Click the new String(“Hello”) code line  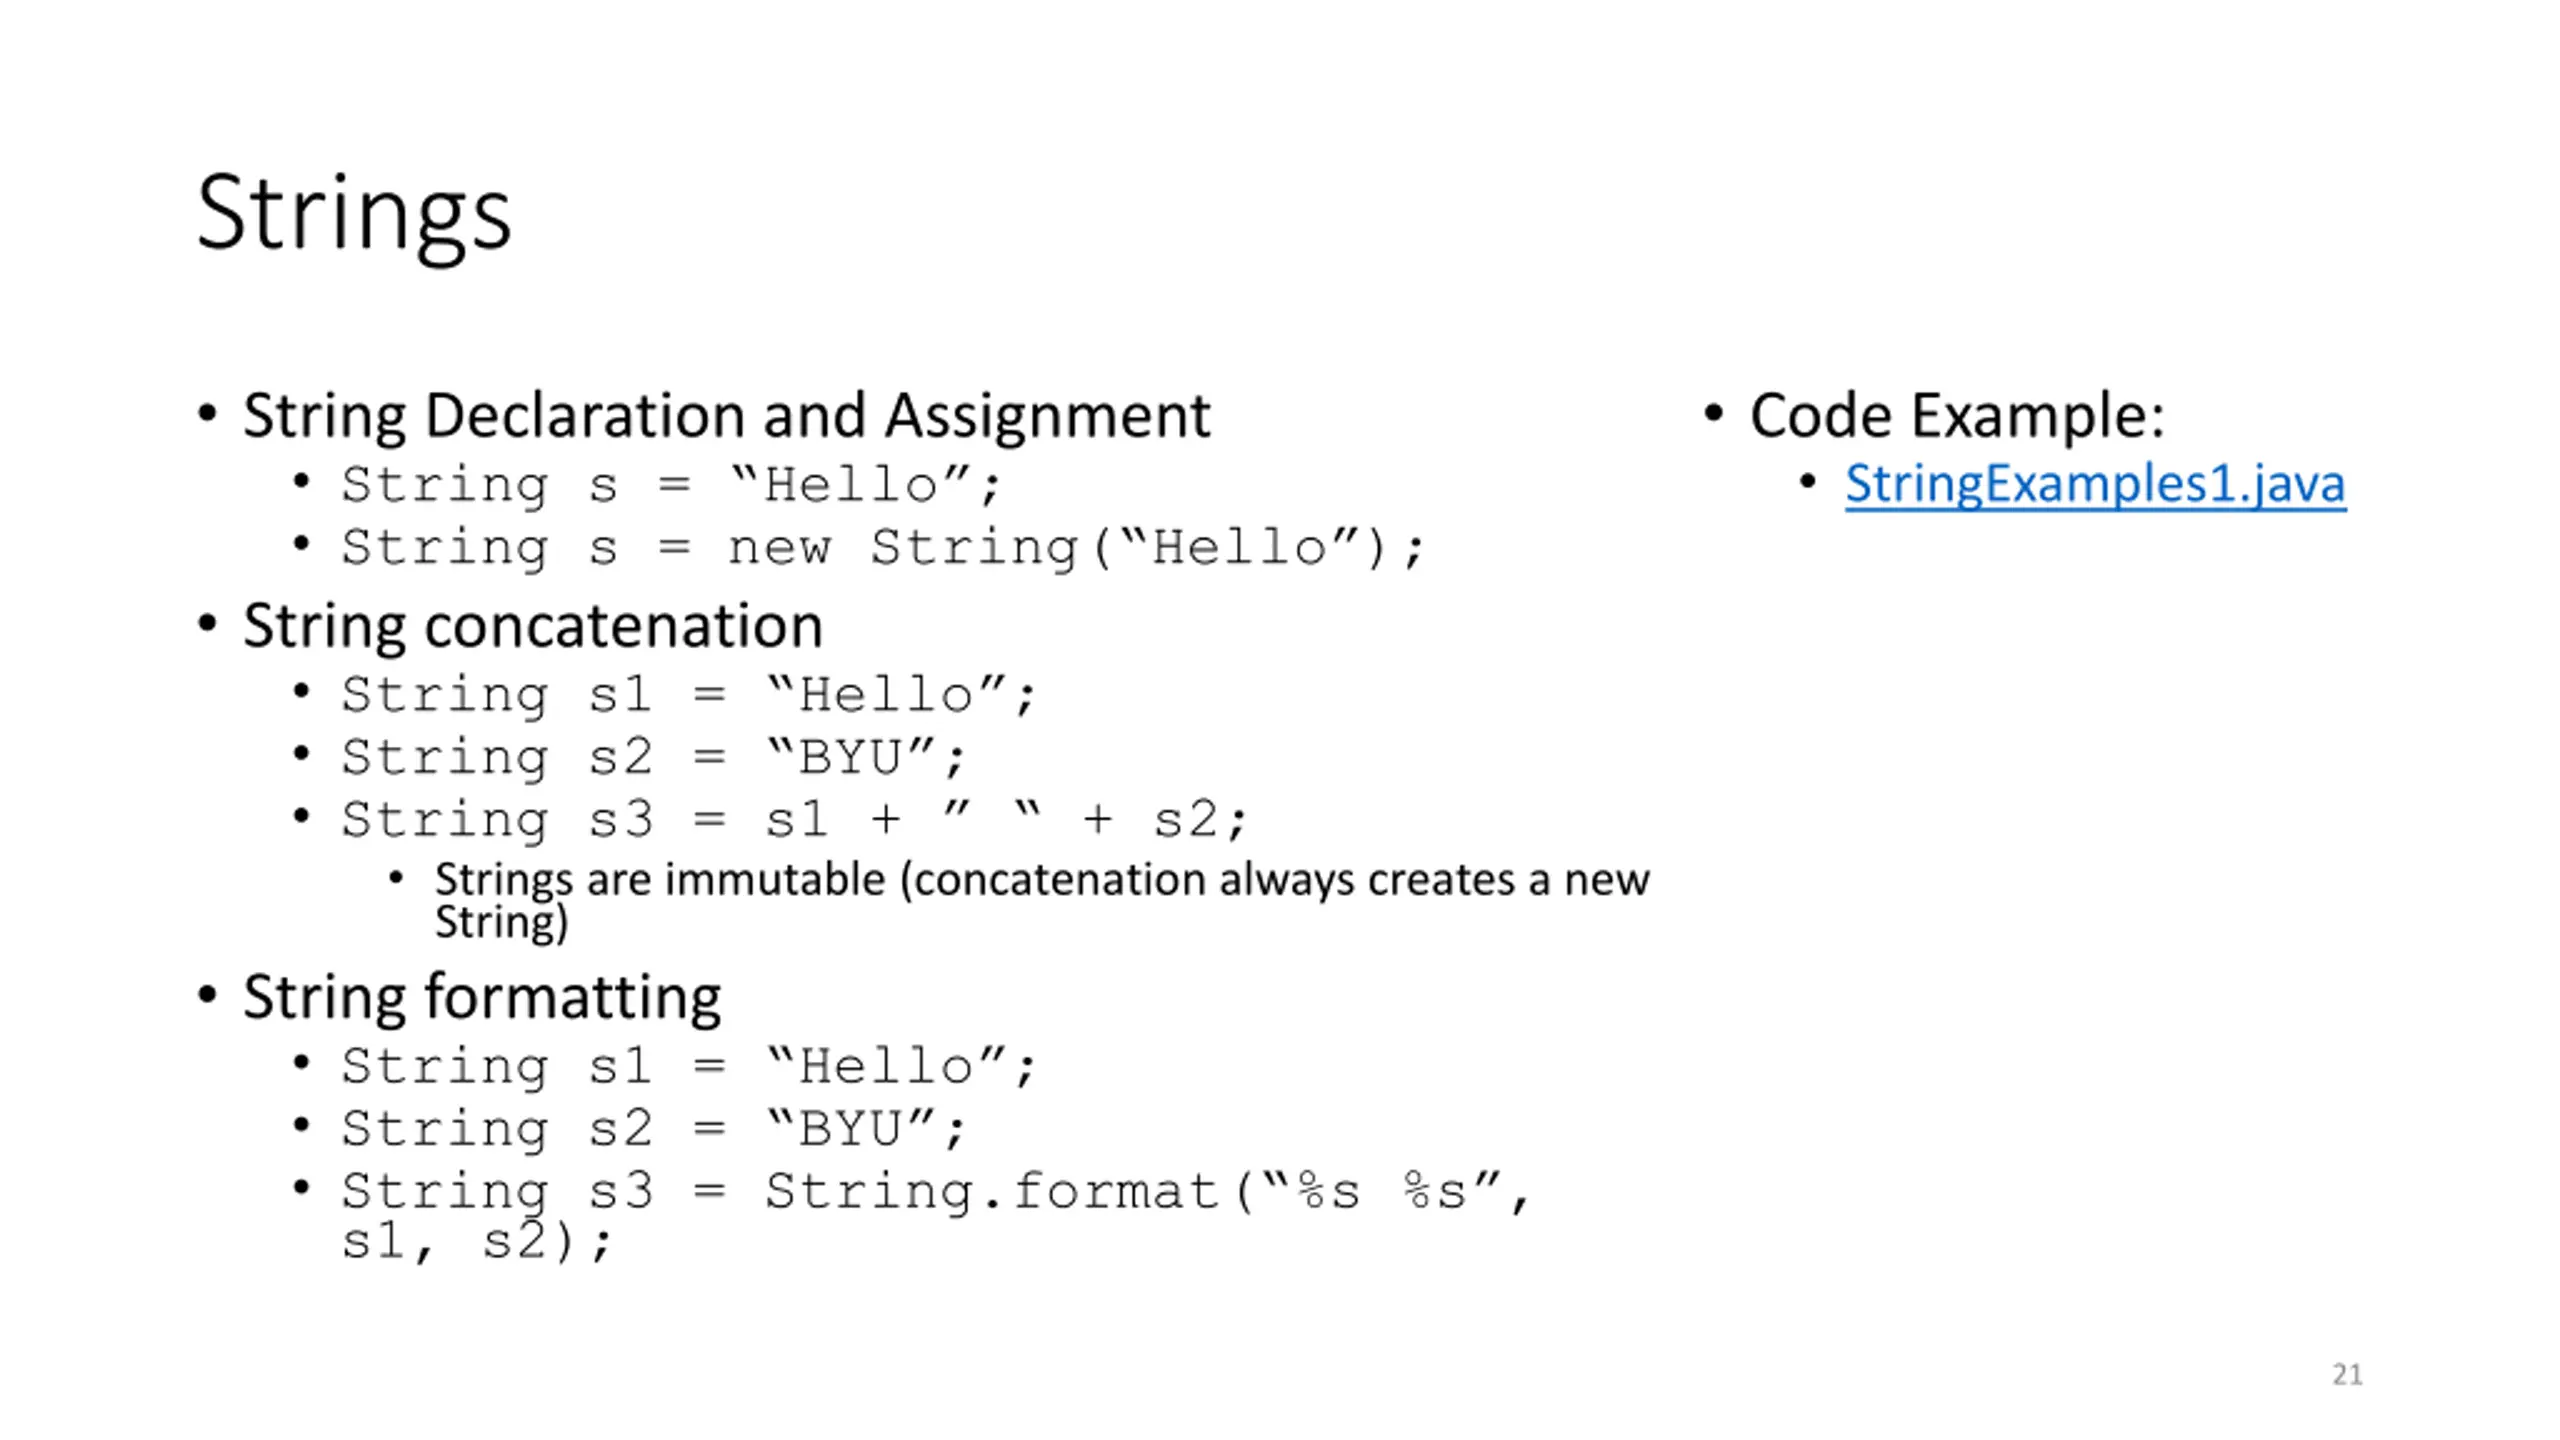pos(882,549)
